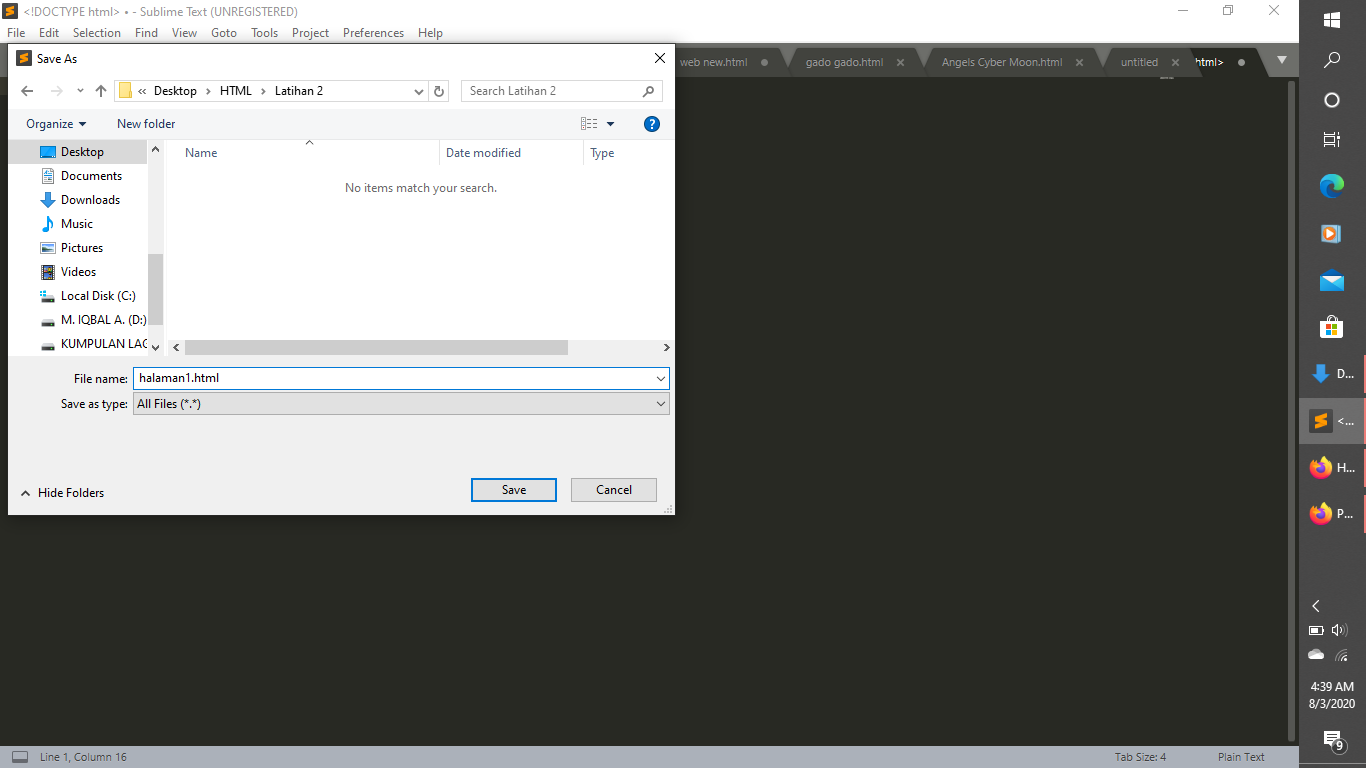Go back using the back arrow
The image size is (1366, 768).
27,91
